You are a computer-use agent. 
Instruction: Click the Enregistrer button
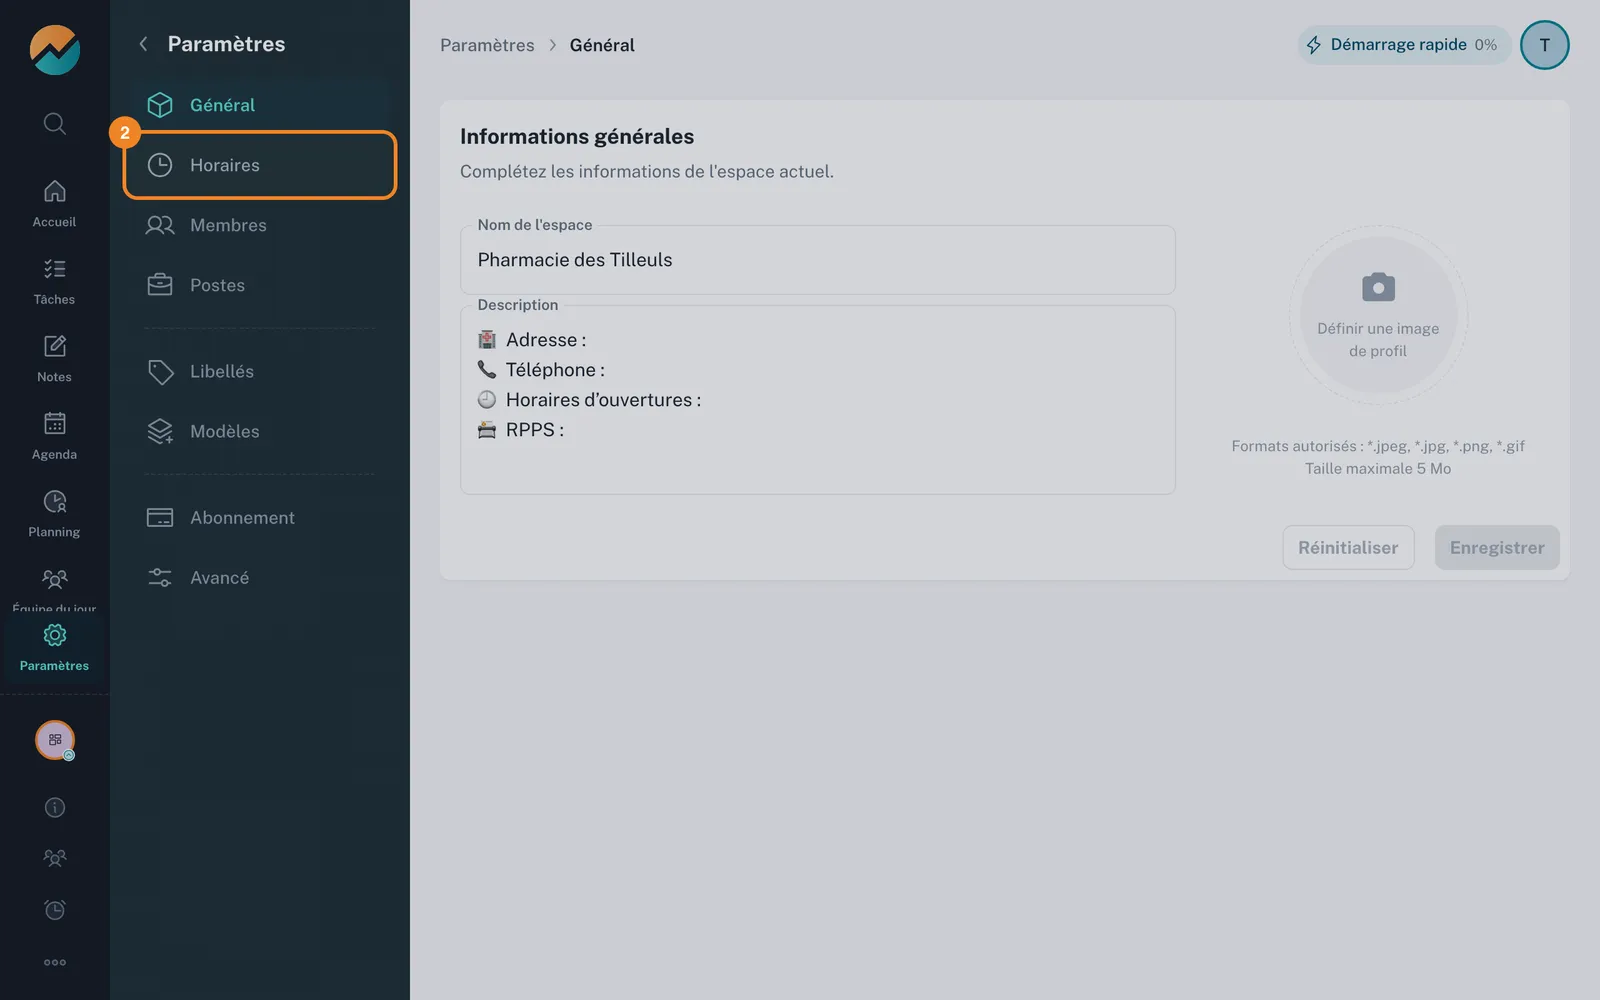(x=1497, y=548)
